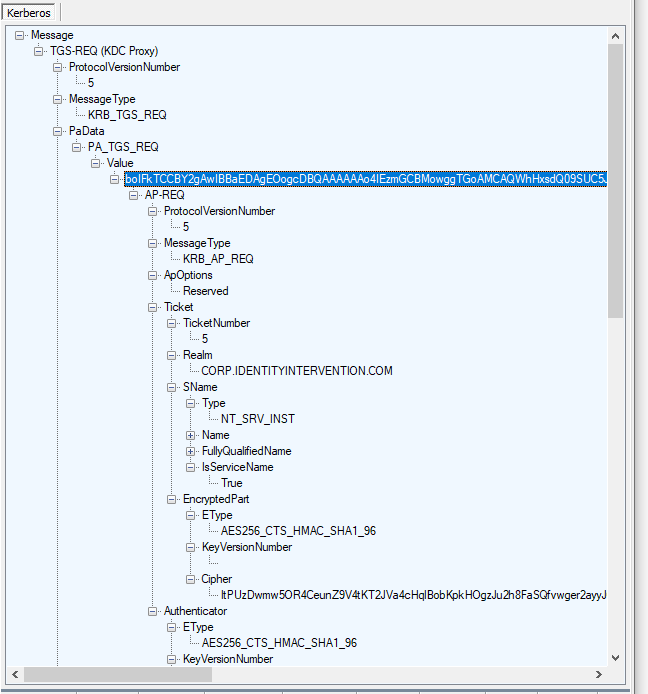Select the highlighted base64 value node
The height and width of the screenshot is (694, 648).
[x=365, y=179]
